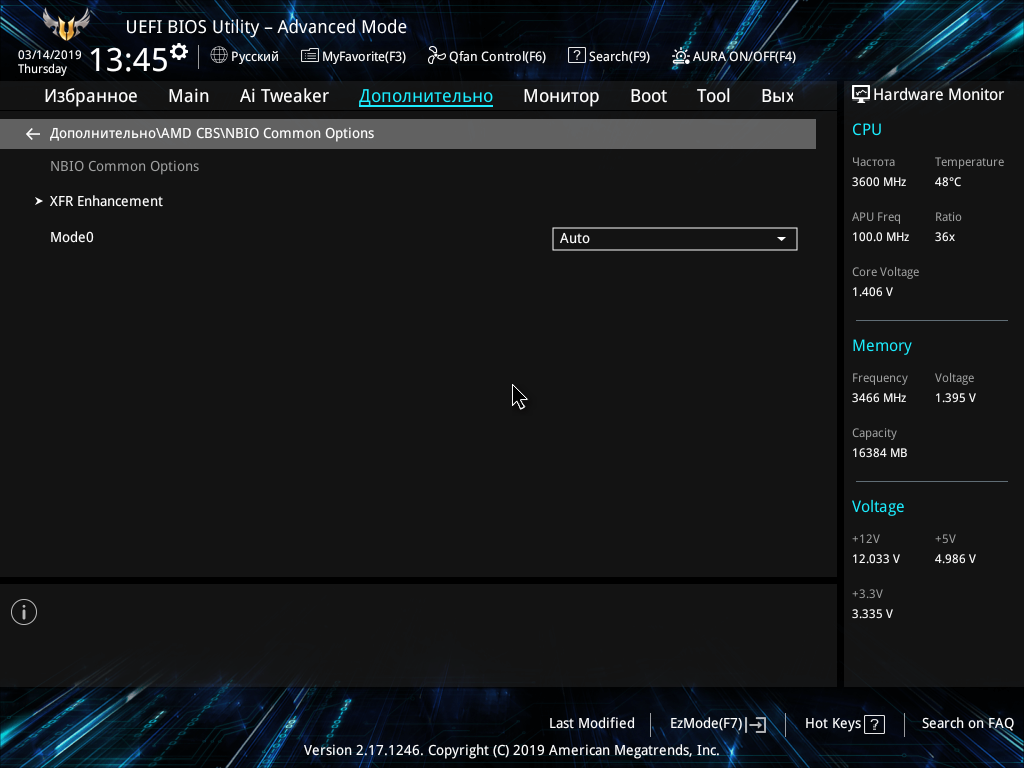
Task: Click the memory voltage 1.395 V value
Action: 955,398
